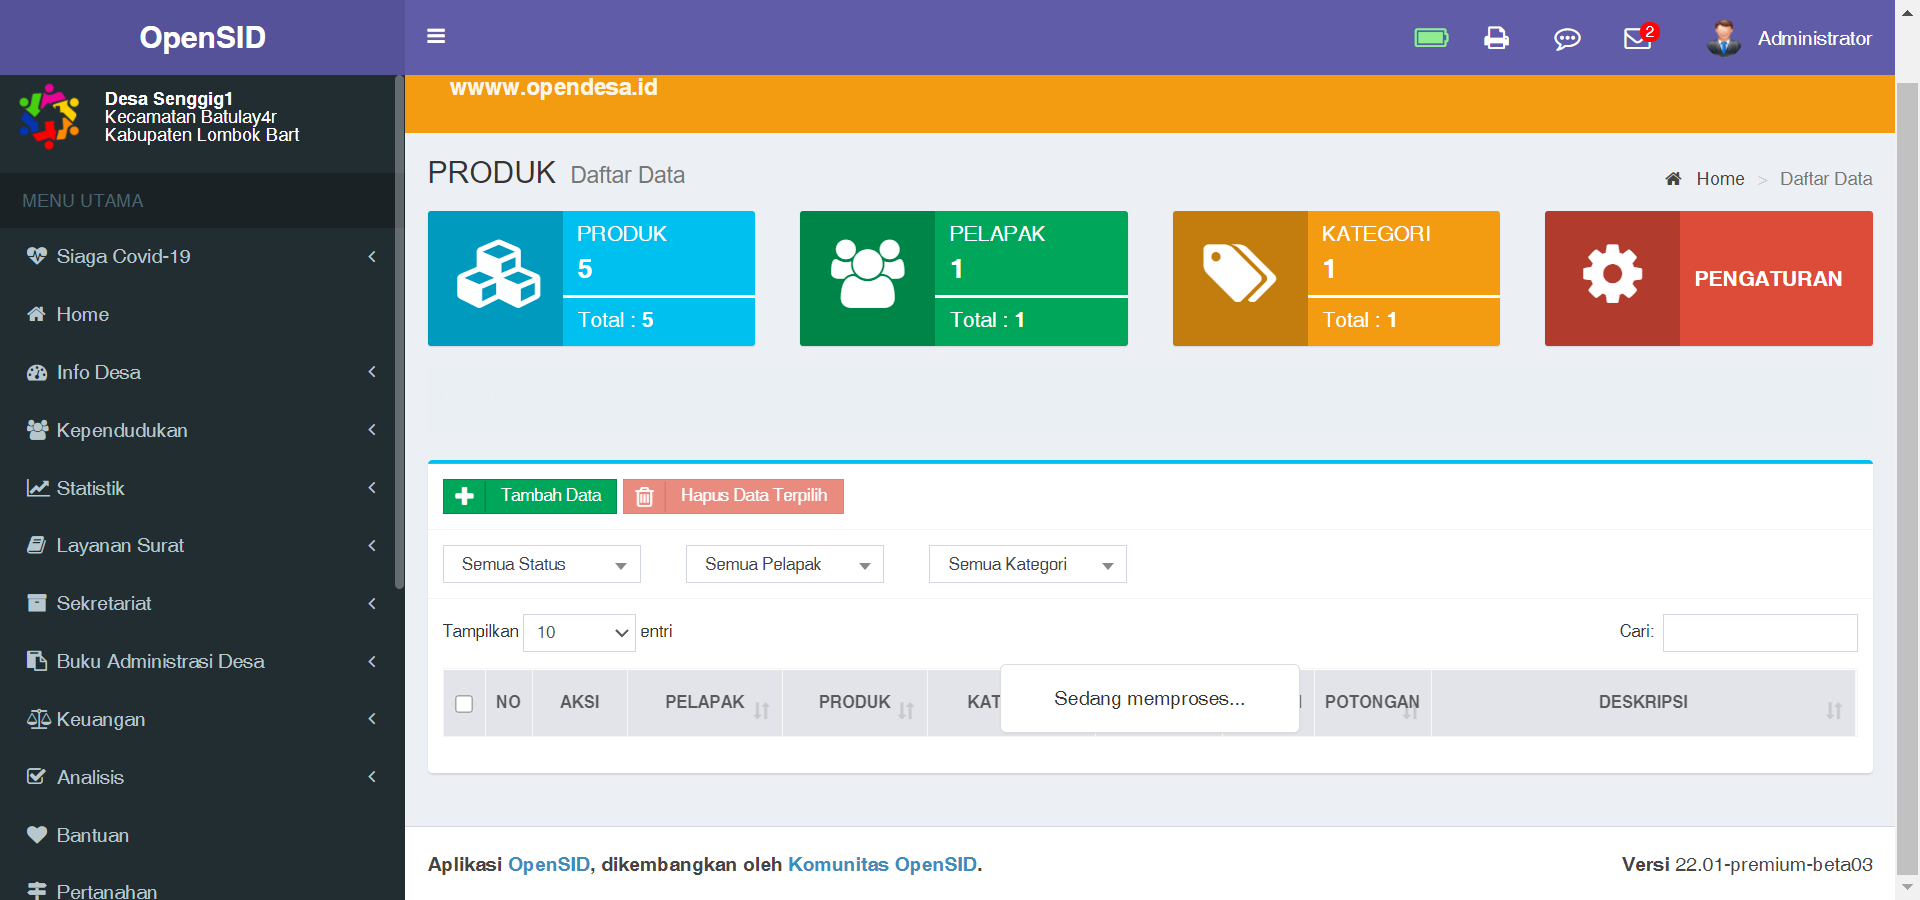Screen dimensions: 1920x900
Task: Open the Tampilkan entries count dropdown
Action: click(x=579, y=632)
